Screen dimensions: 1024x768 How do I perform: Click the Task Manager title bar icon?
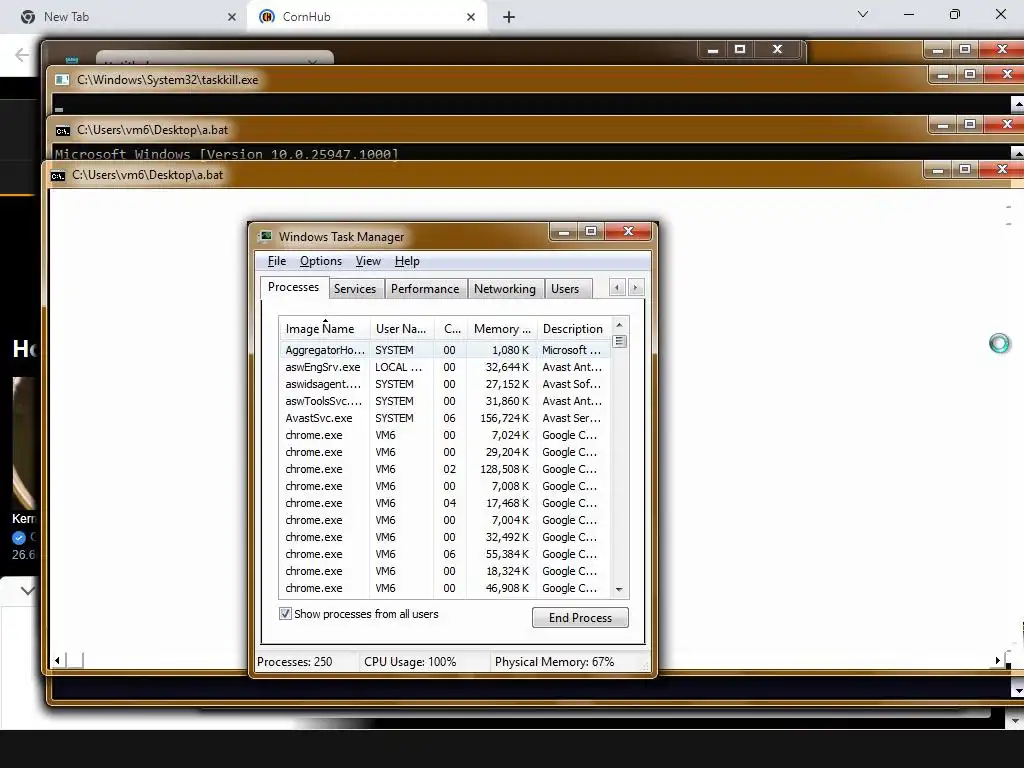[x=265, y=236]
